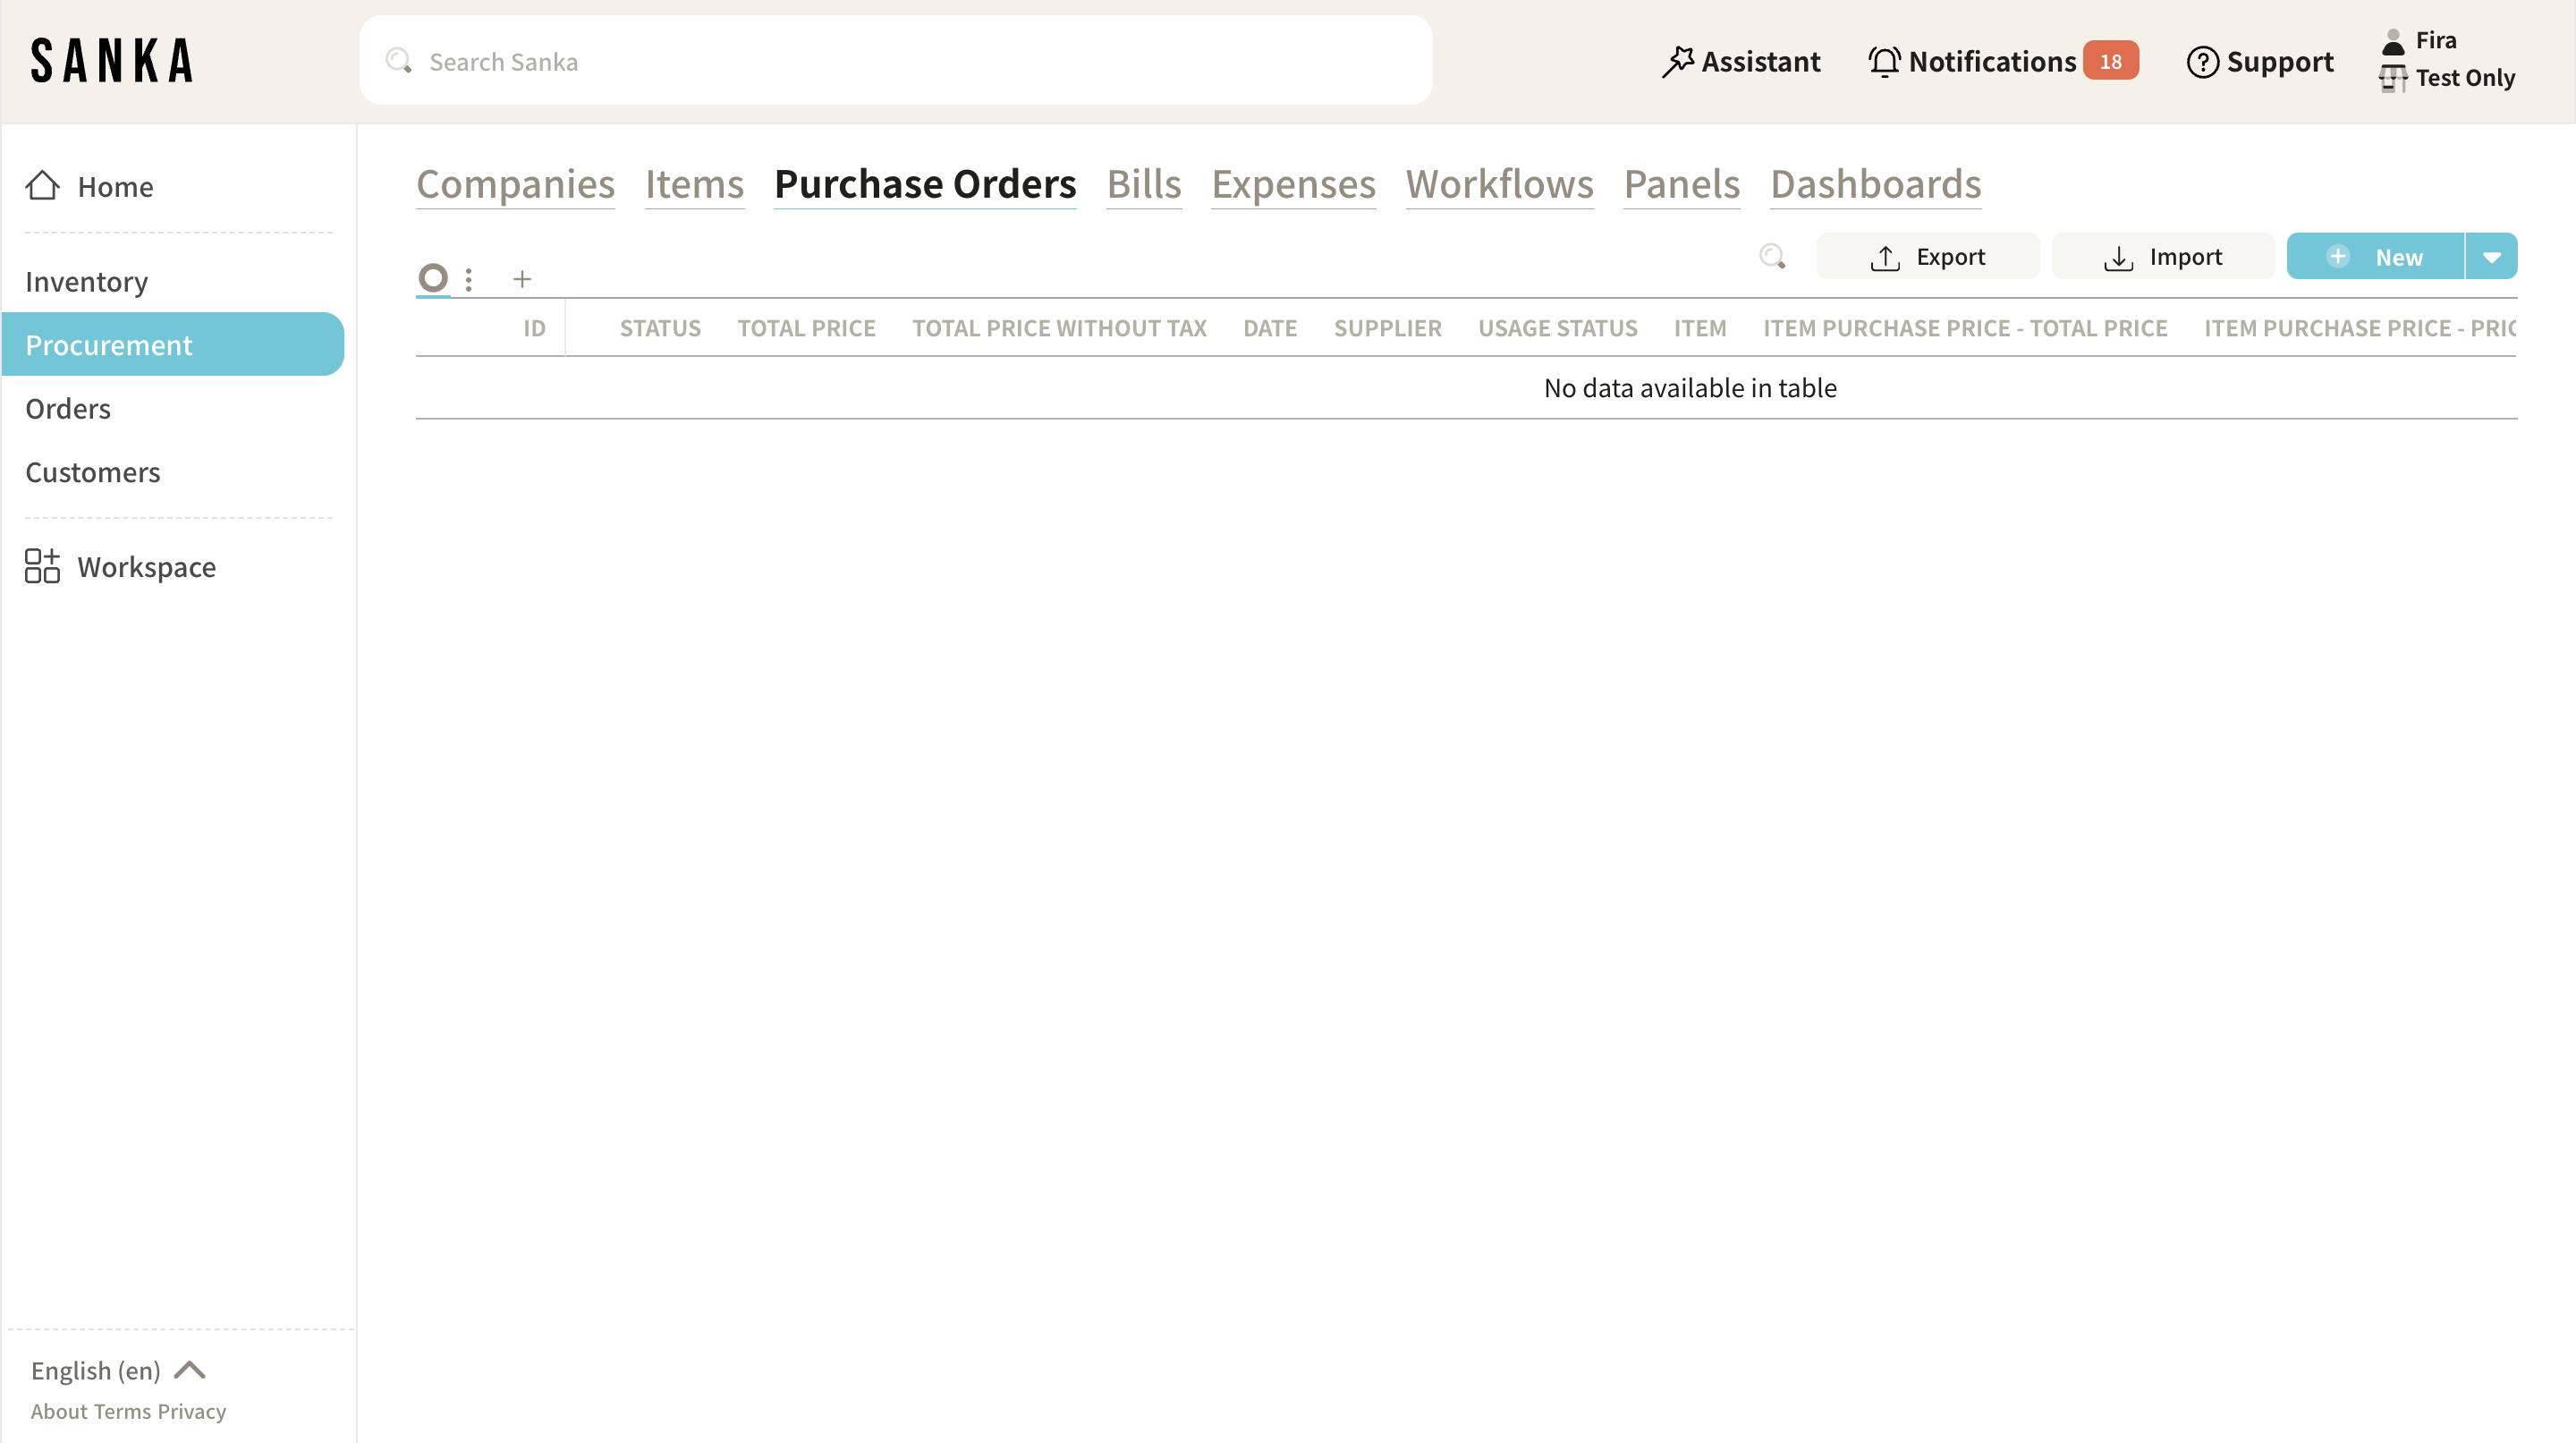Expand the New button dropdown arrow
Image resolution: width=2576 pixels, height=1443 pixels.
[x=2491, y=257]
